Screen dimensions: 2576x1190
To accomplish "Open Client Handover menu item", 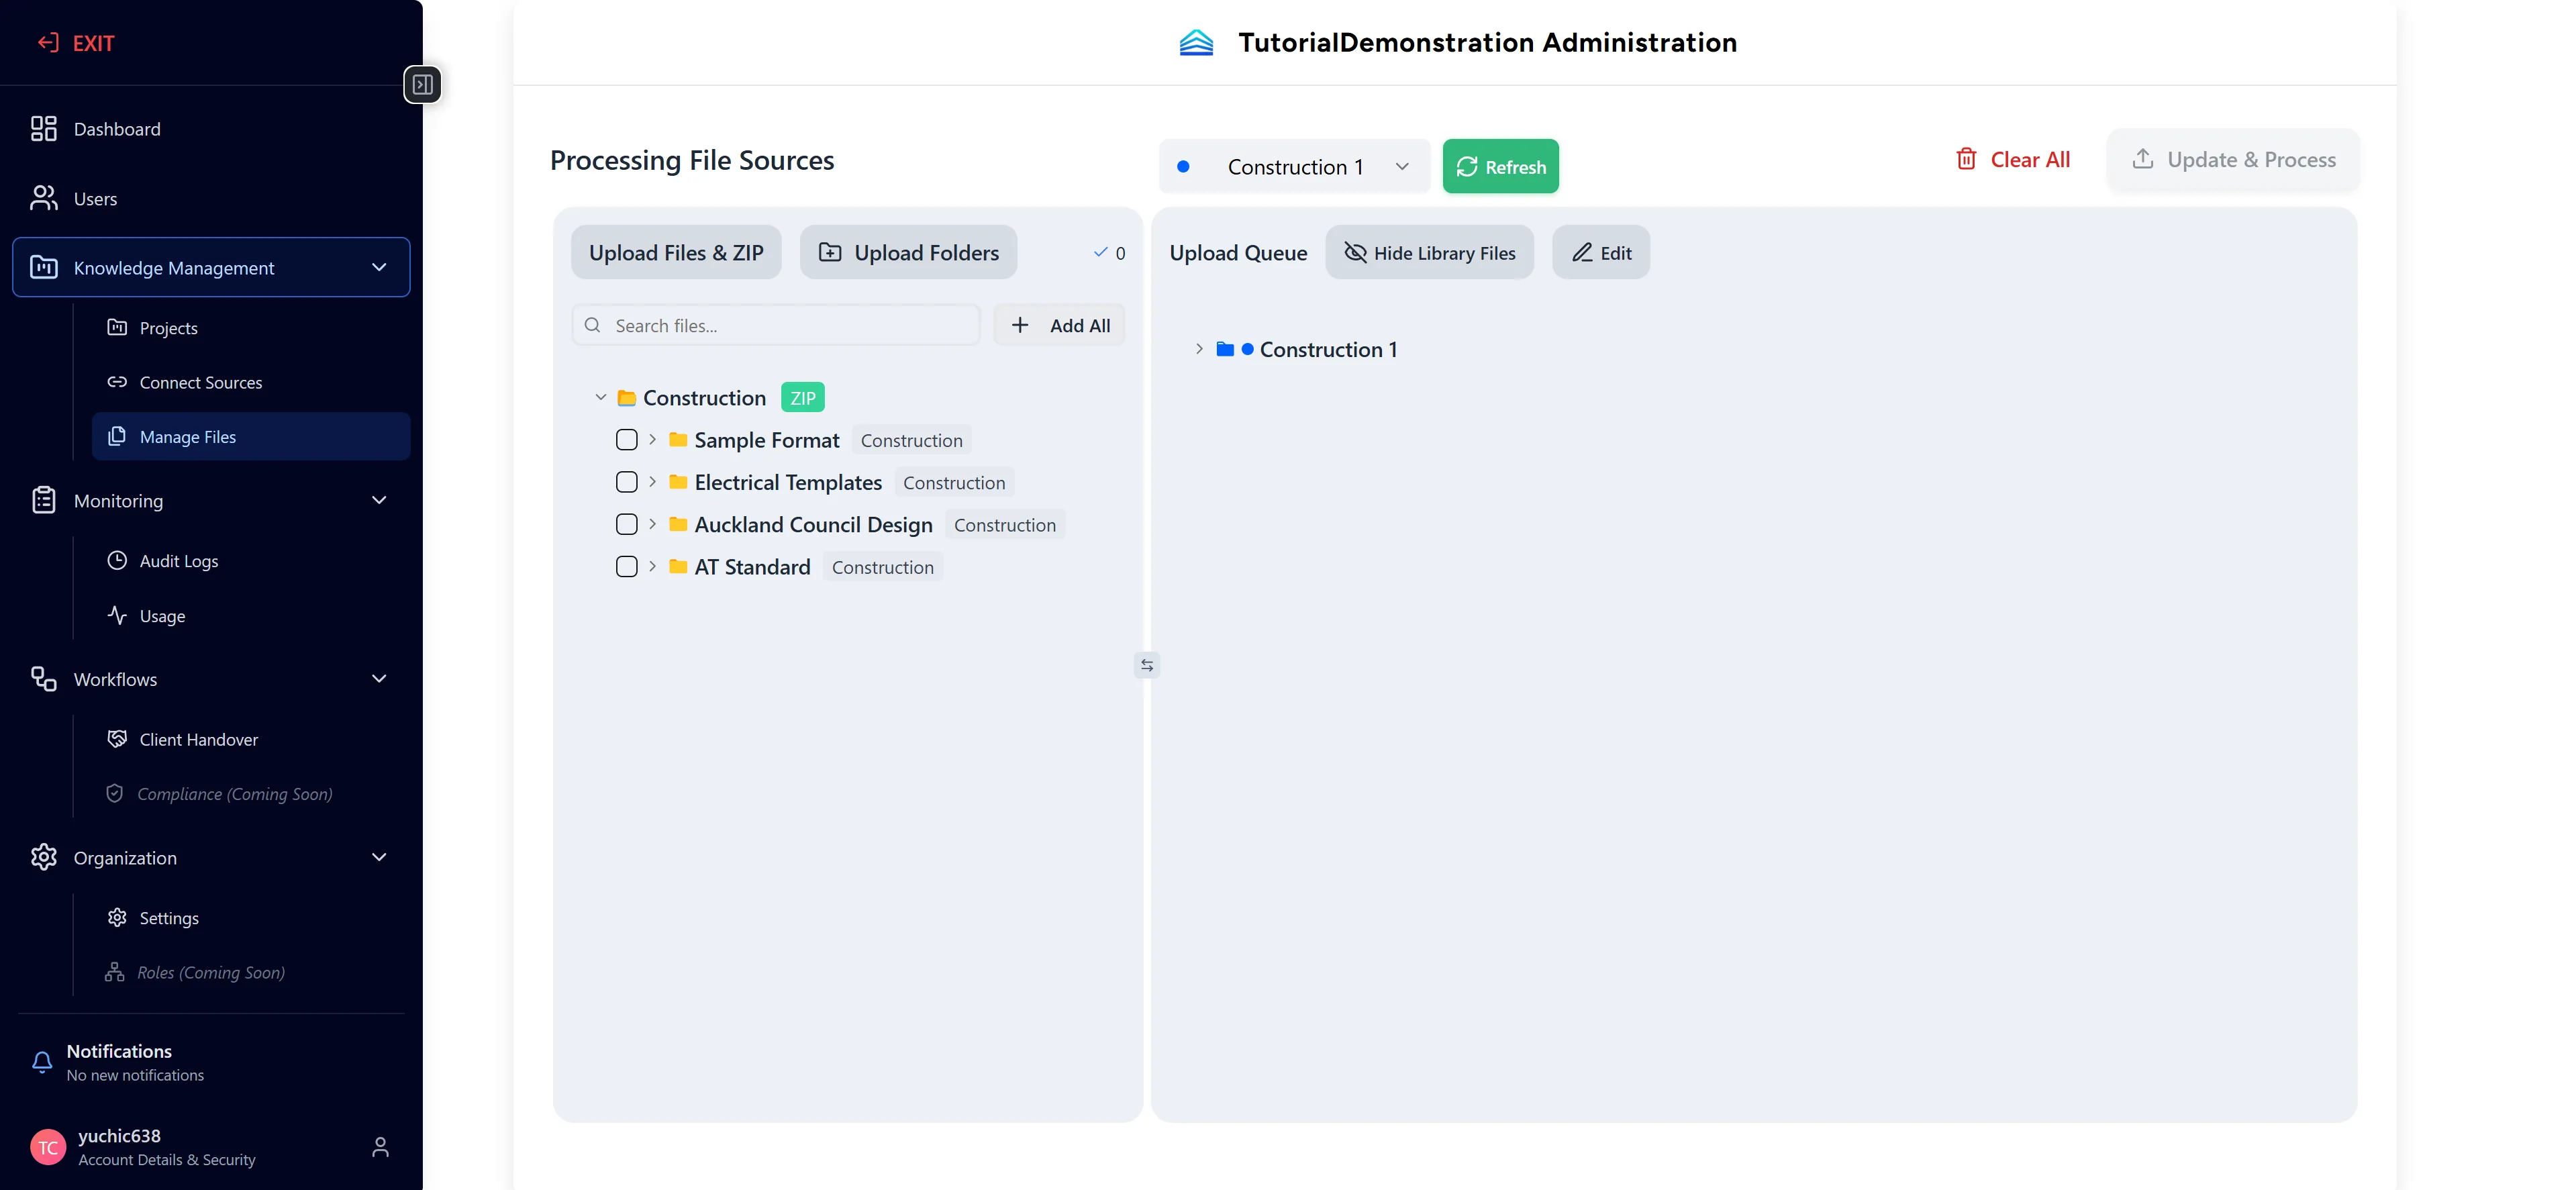I will click(x=250, y=739).
